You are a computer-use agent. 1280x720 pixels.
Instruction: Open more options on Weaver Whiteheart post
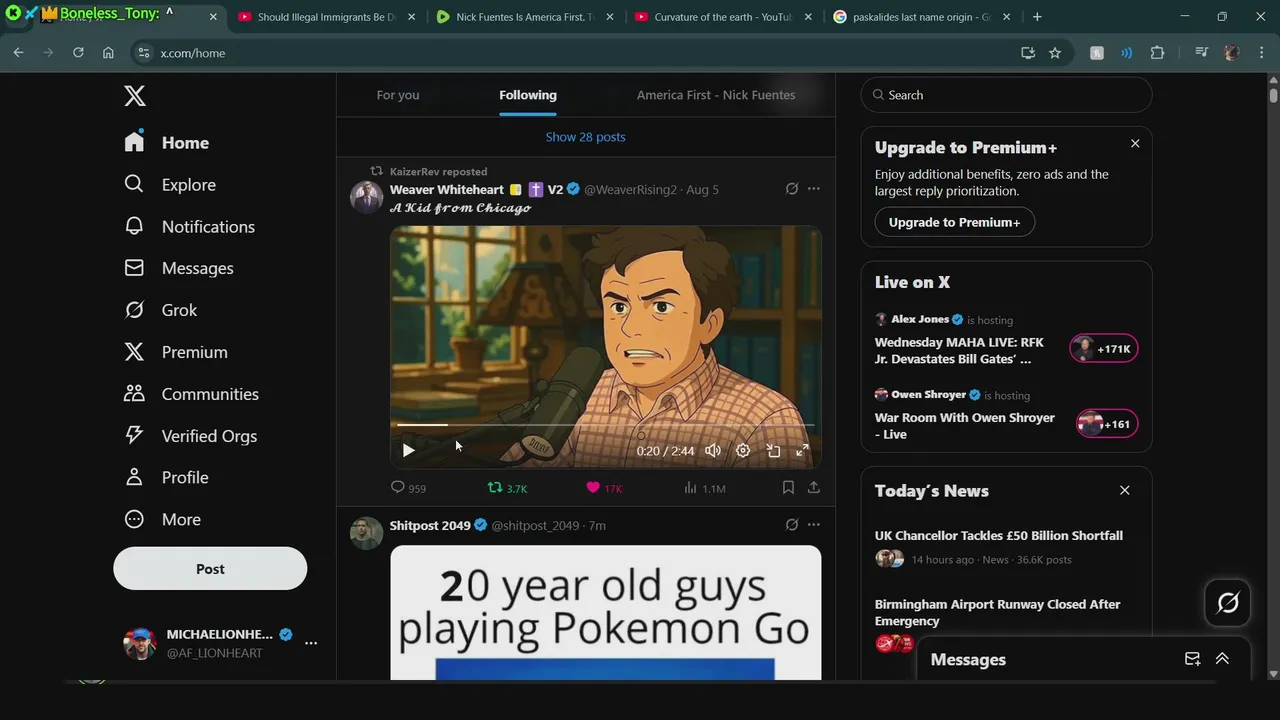[x=814, y=189]
